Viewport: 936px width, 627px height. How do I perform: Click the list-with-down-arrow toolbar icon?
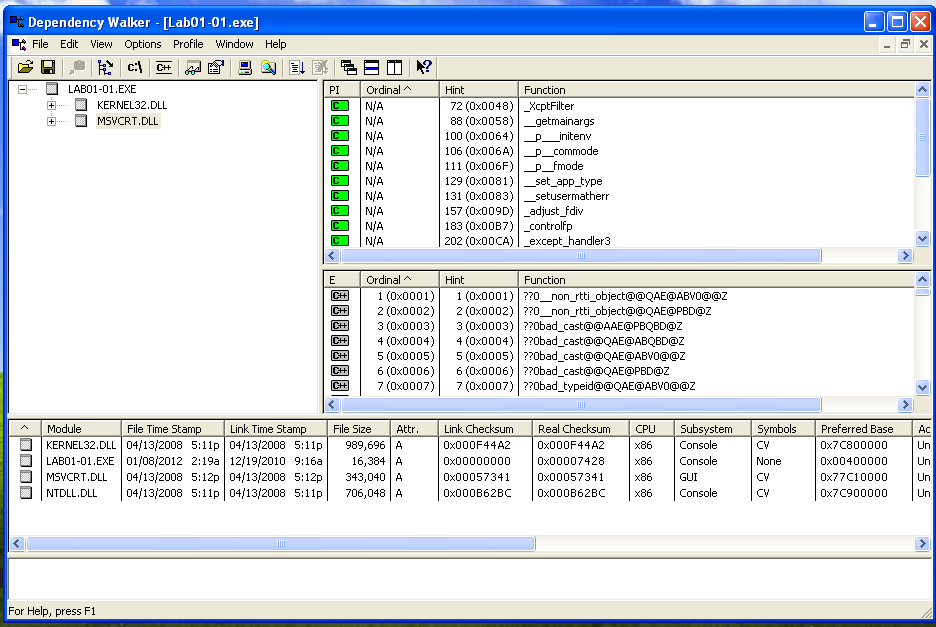[x=297, y=67]
